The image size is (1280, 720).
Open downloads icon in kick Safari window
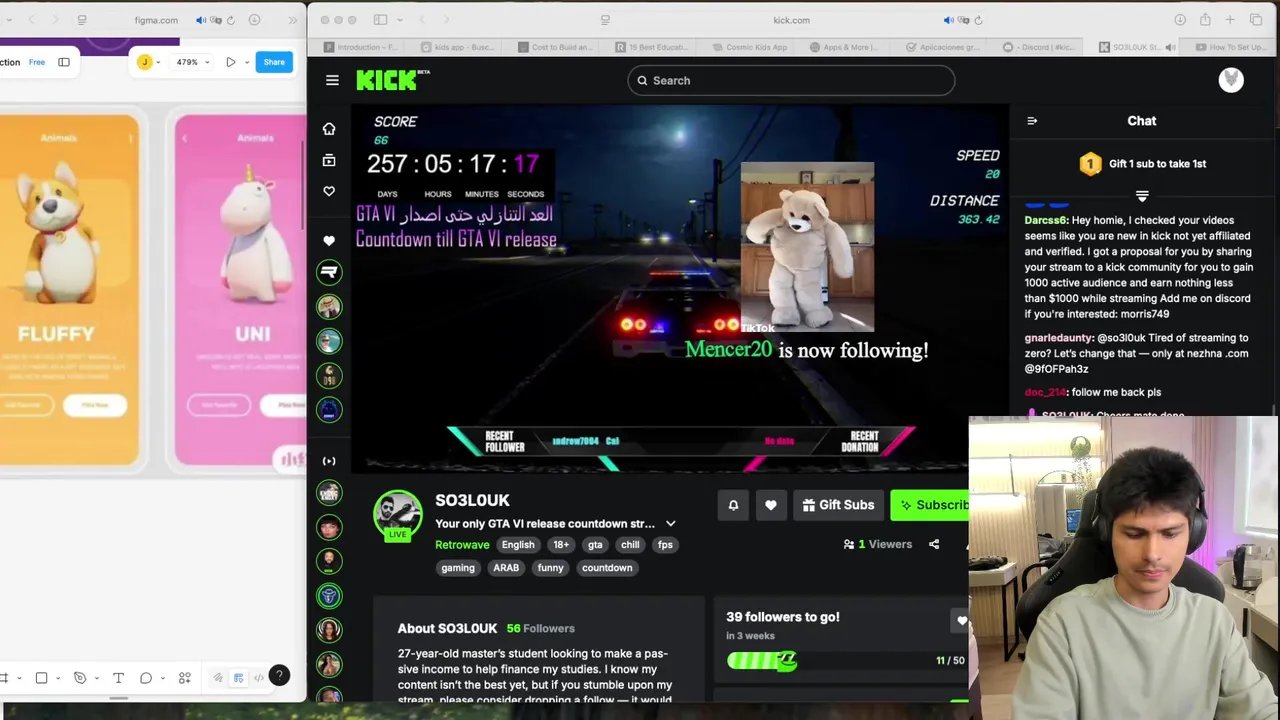click(x=1180, y=20)
